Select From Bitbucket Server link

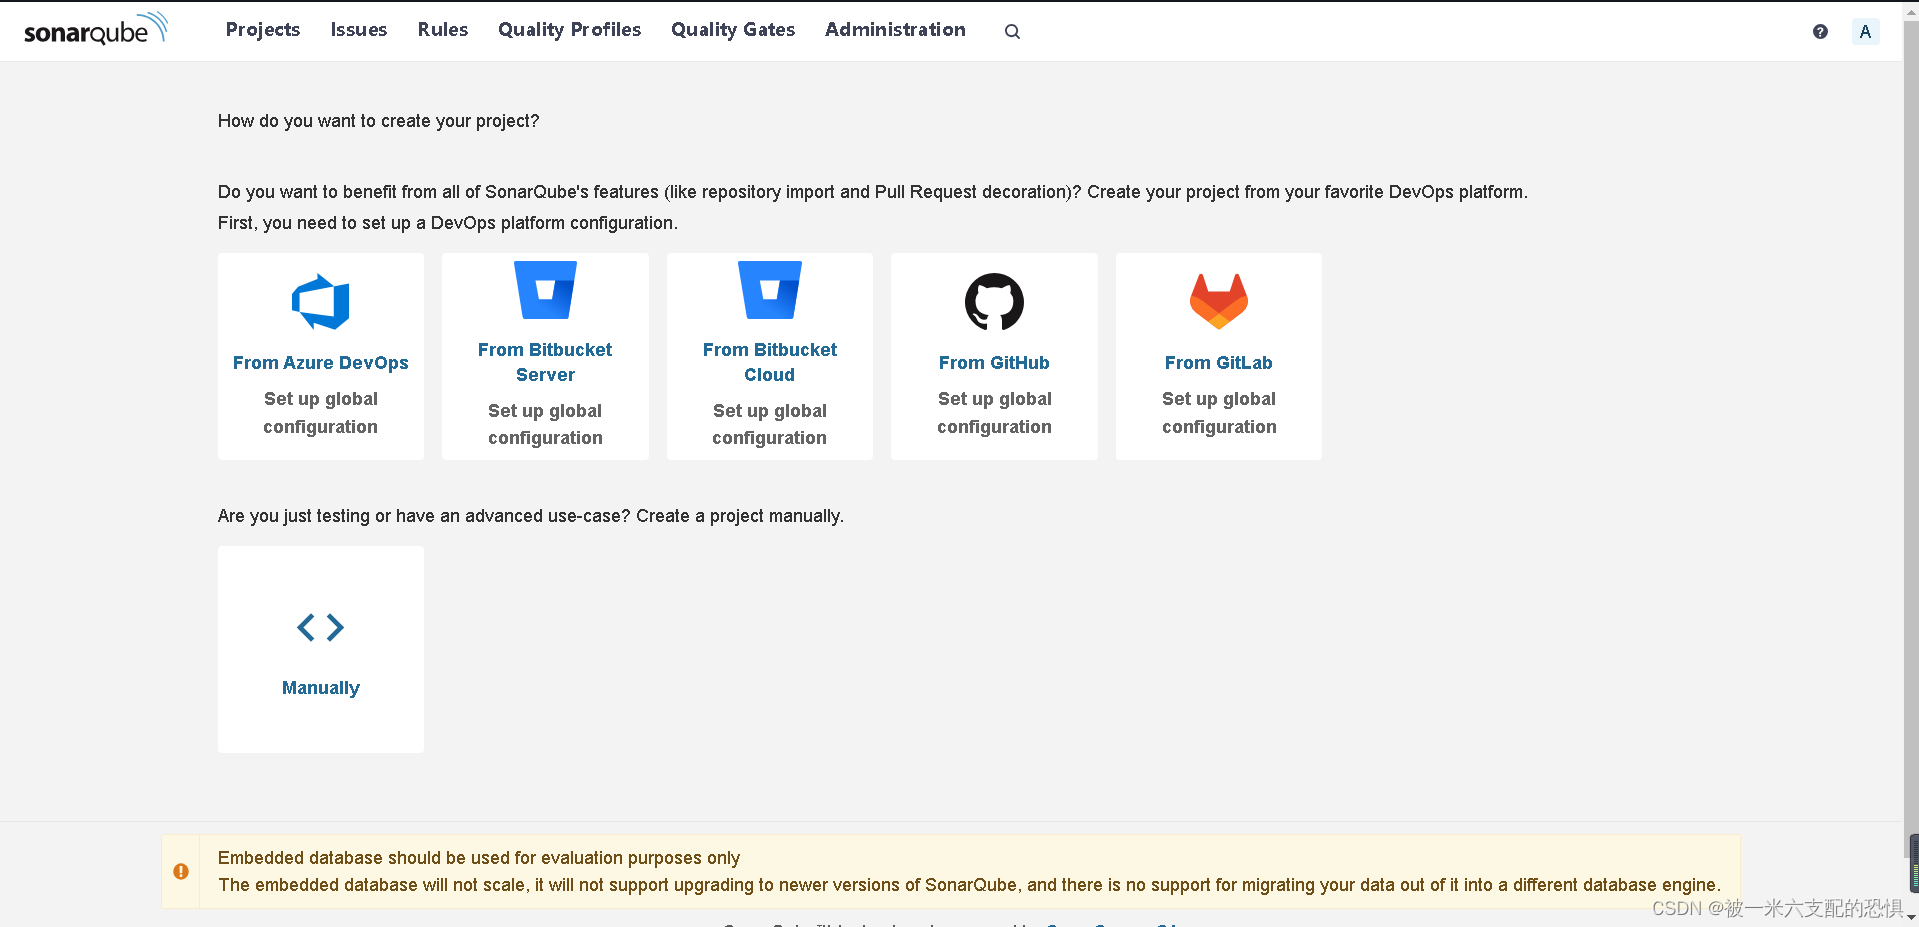545,362
